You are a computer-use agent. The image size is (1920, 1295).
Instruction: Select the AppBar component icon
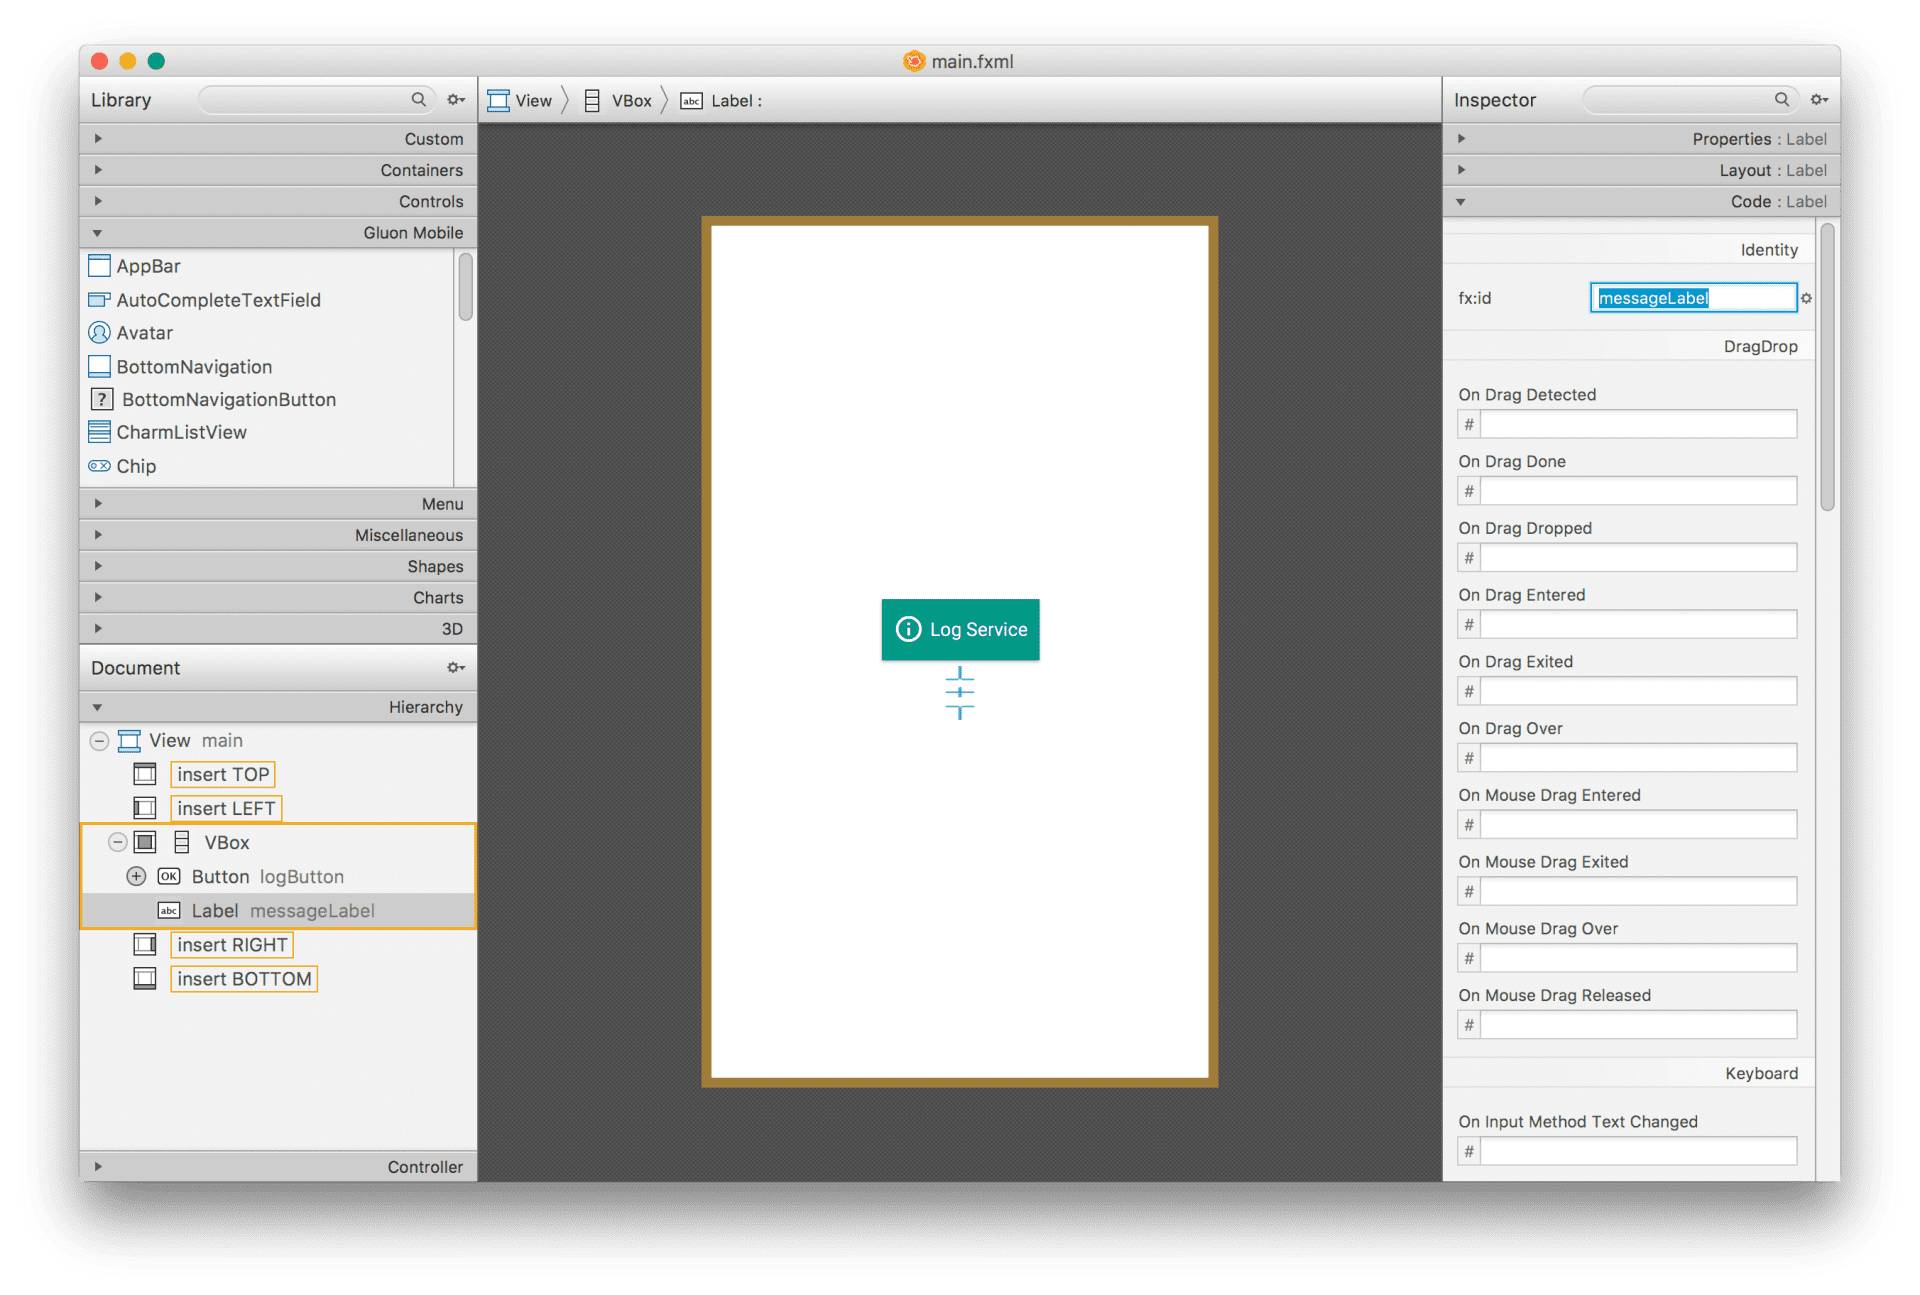point(99,266)
